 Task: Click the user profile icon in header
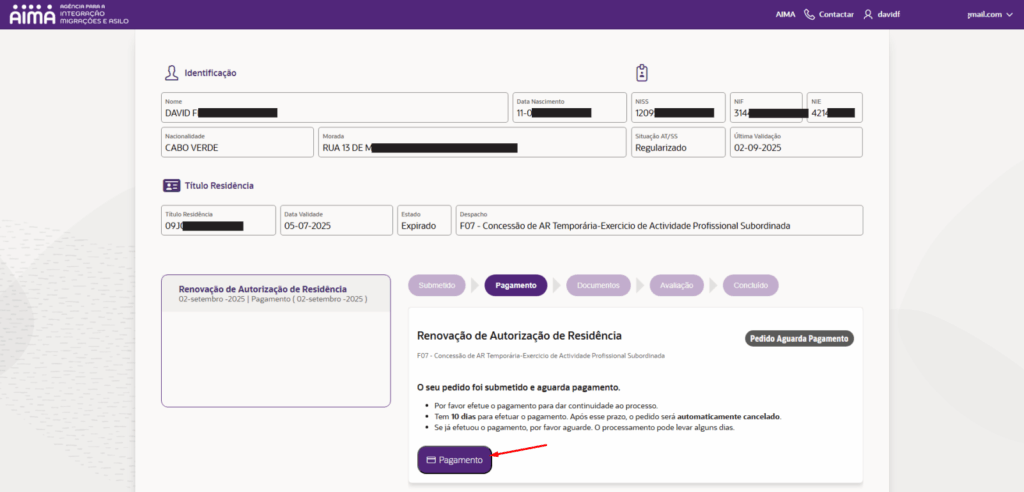tap(869, 15)
